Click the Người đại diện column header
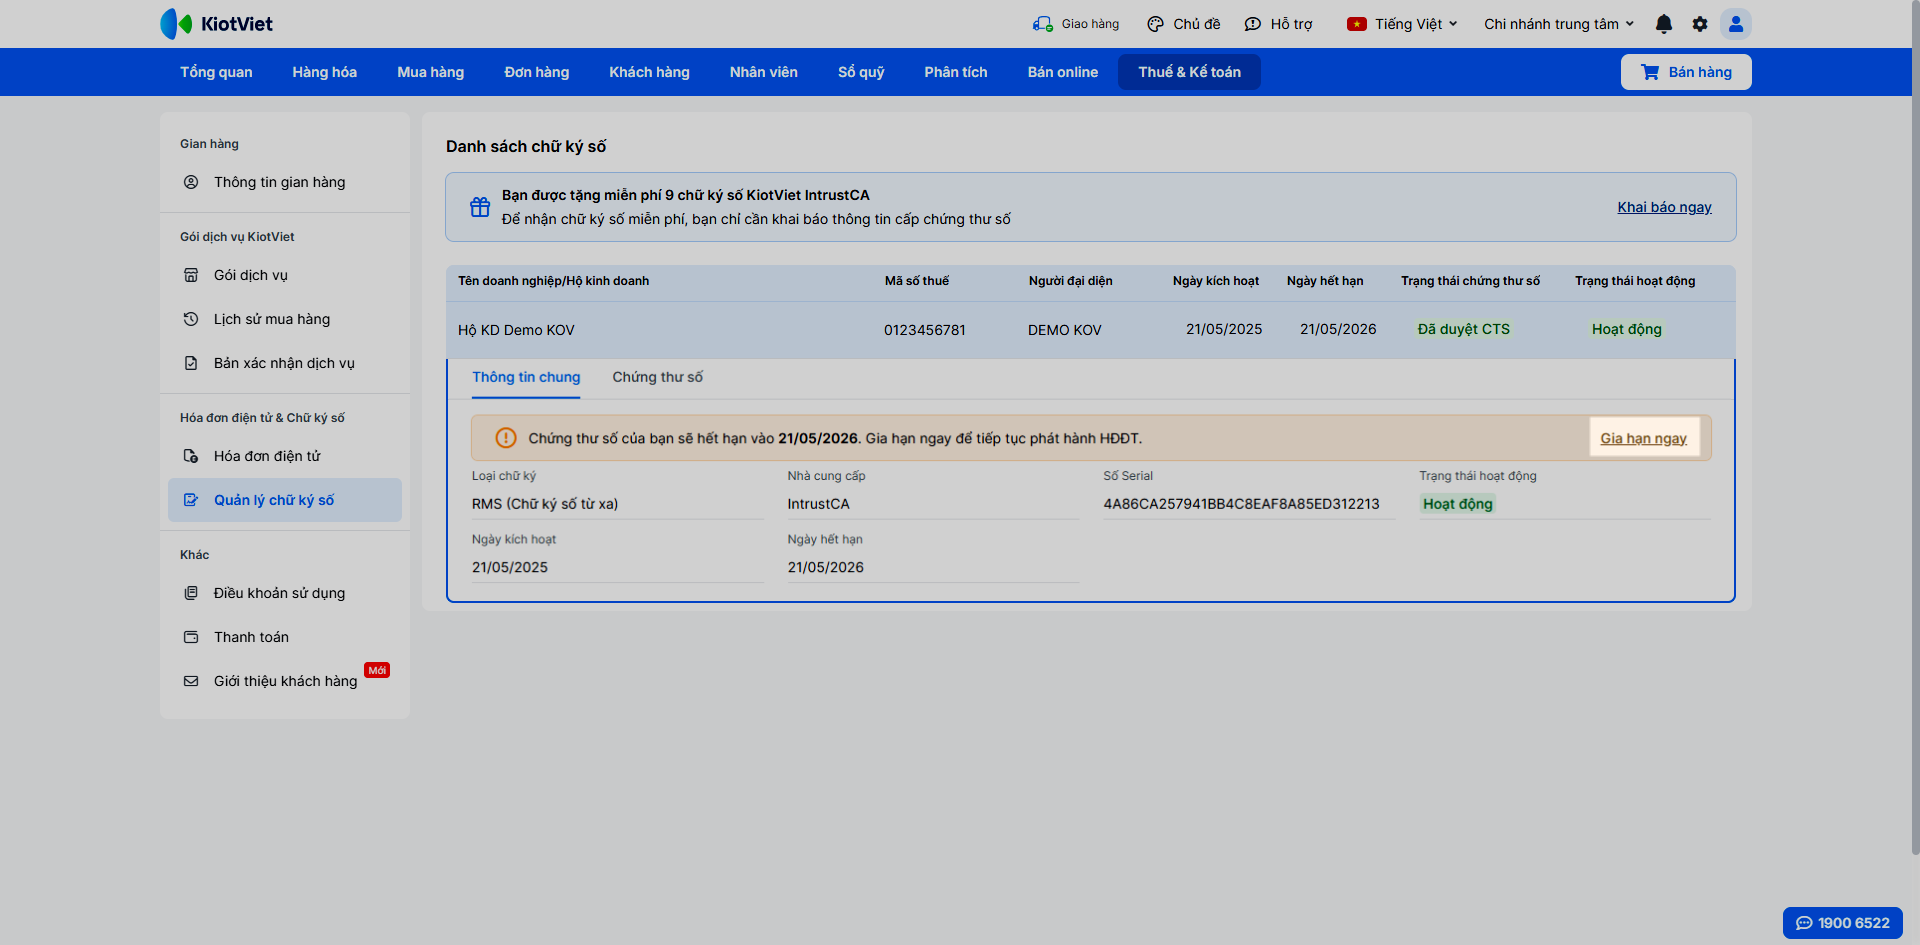The image size is (1920, 945). coord(1070,281)
